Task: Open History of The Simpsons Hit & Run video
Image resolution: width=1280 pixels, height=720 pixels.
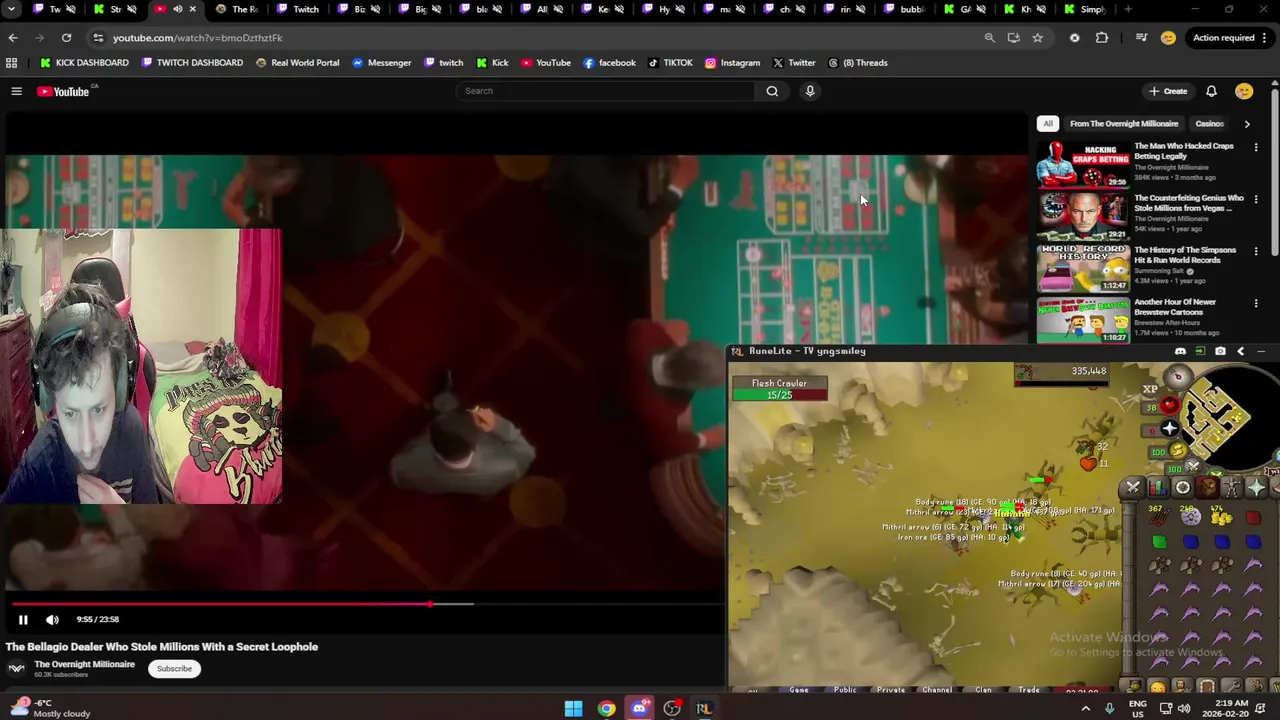Action: [x=1083, y=268]
